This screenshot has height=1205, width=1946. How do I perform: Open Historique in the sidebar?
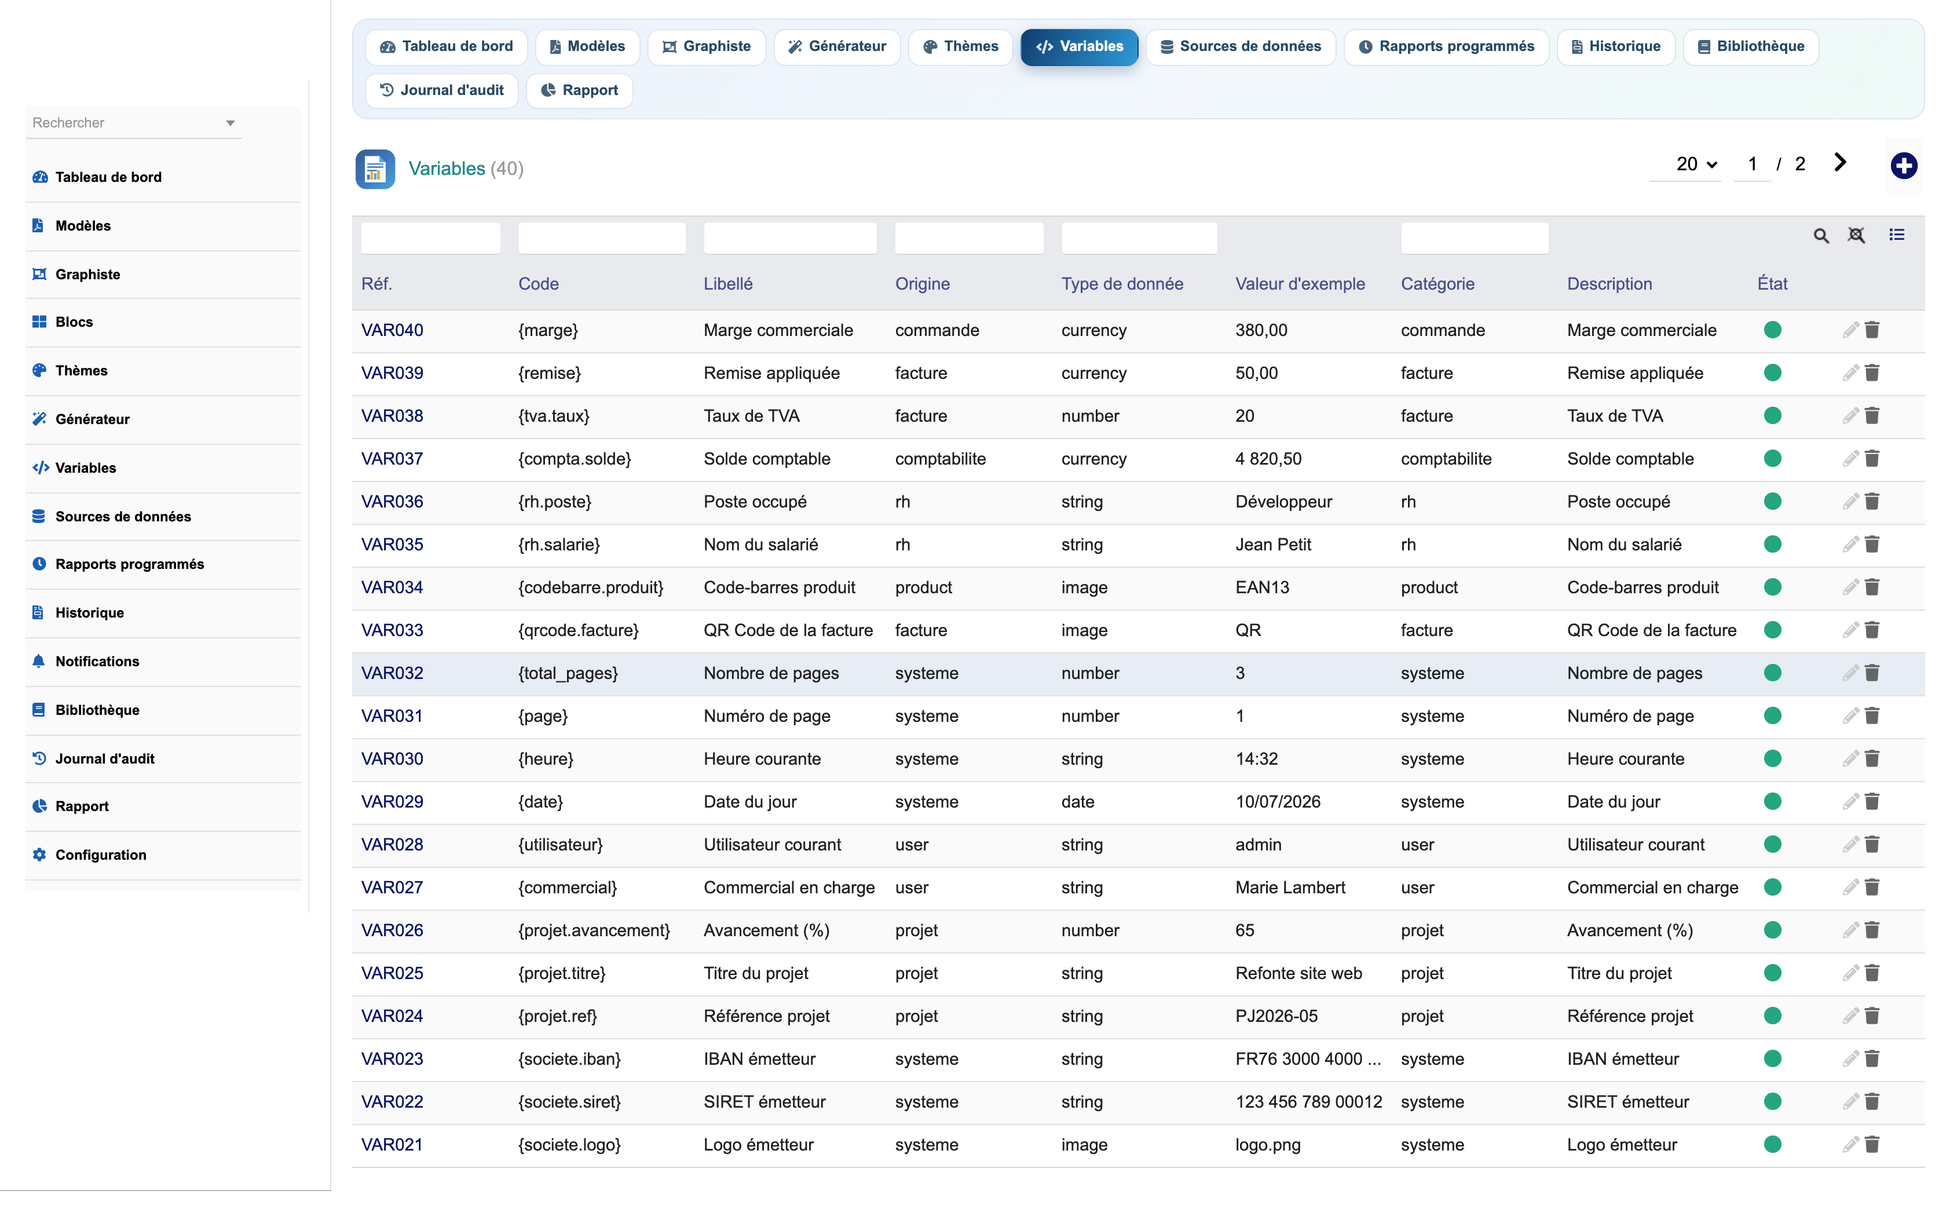pos(163,613)
